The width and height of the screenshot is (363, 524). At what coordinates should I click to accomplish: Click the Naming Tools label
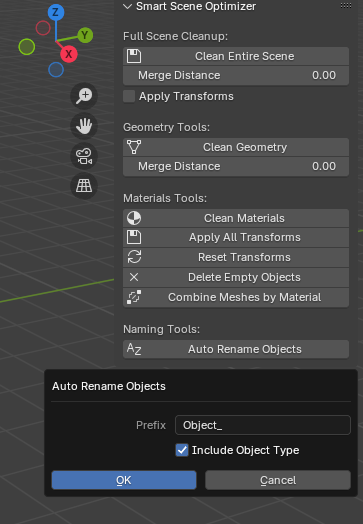(x=161, y=330)
